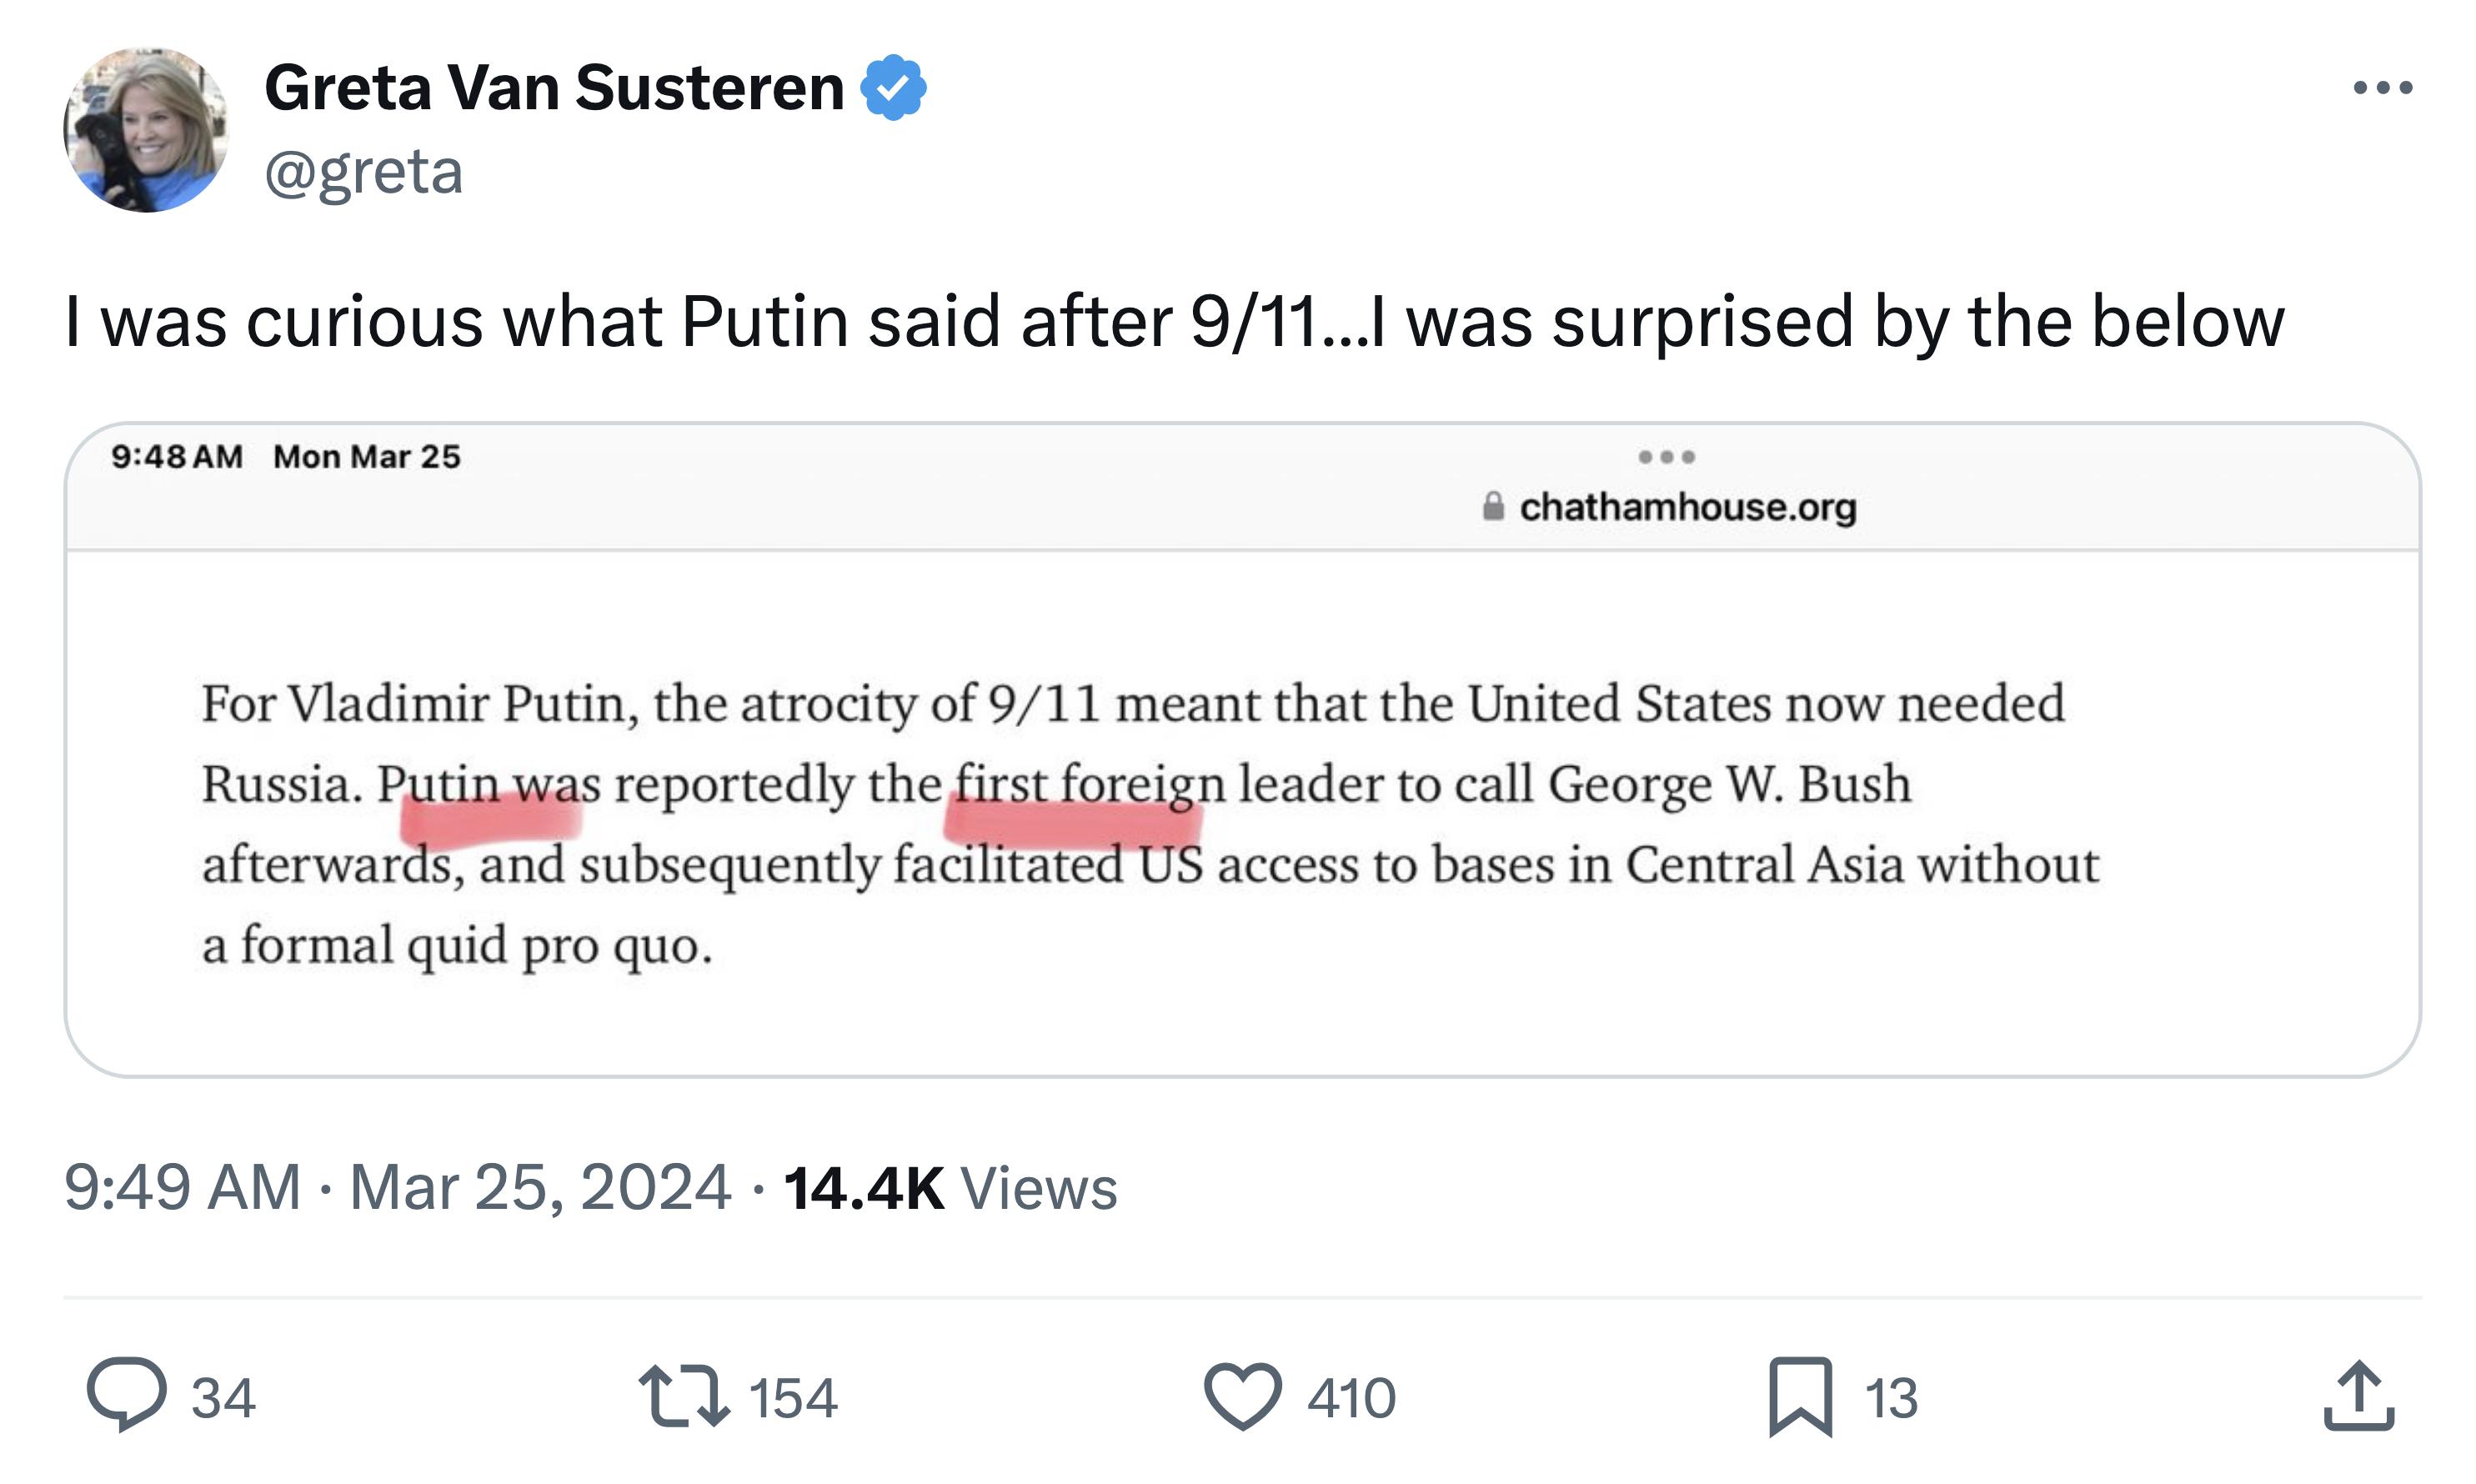Click the reply speech bubble icon
This screenshot has width=2476, height=1484.
126,1394
